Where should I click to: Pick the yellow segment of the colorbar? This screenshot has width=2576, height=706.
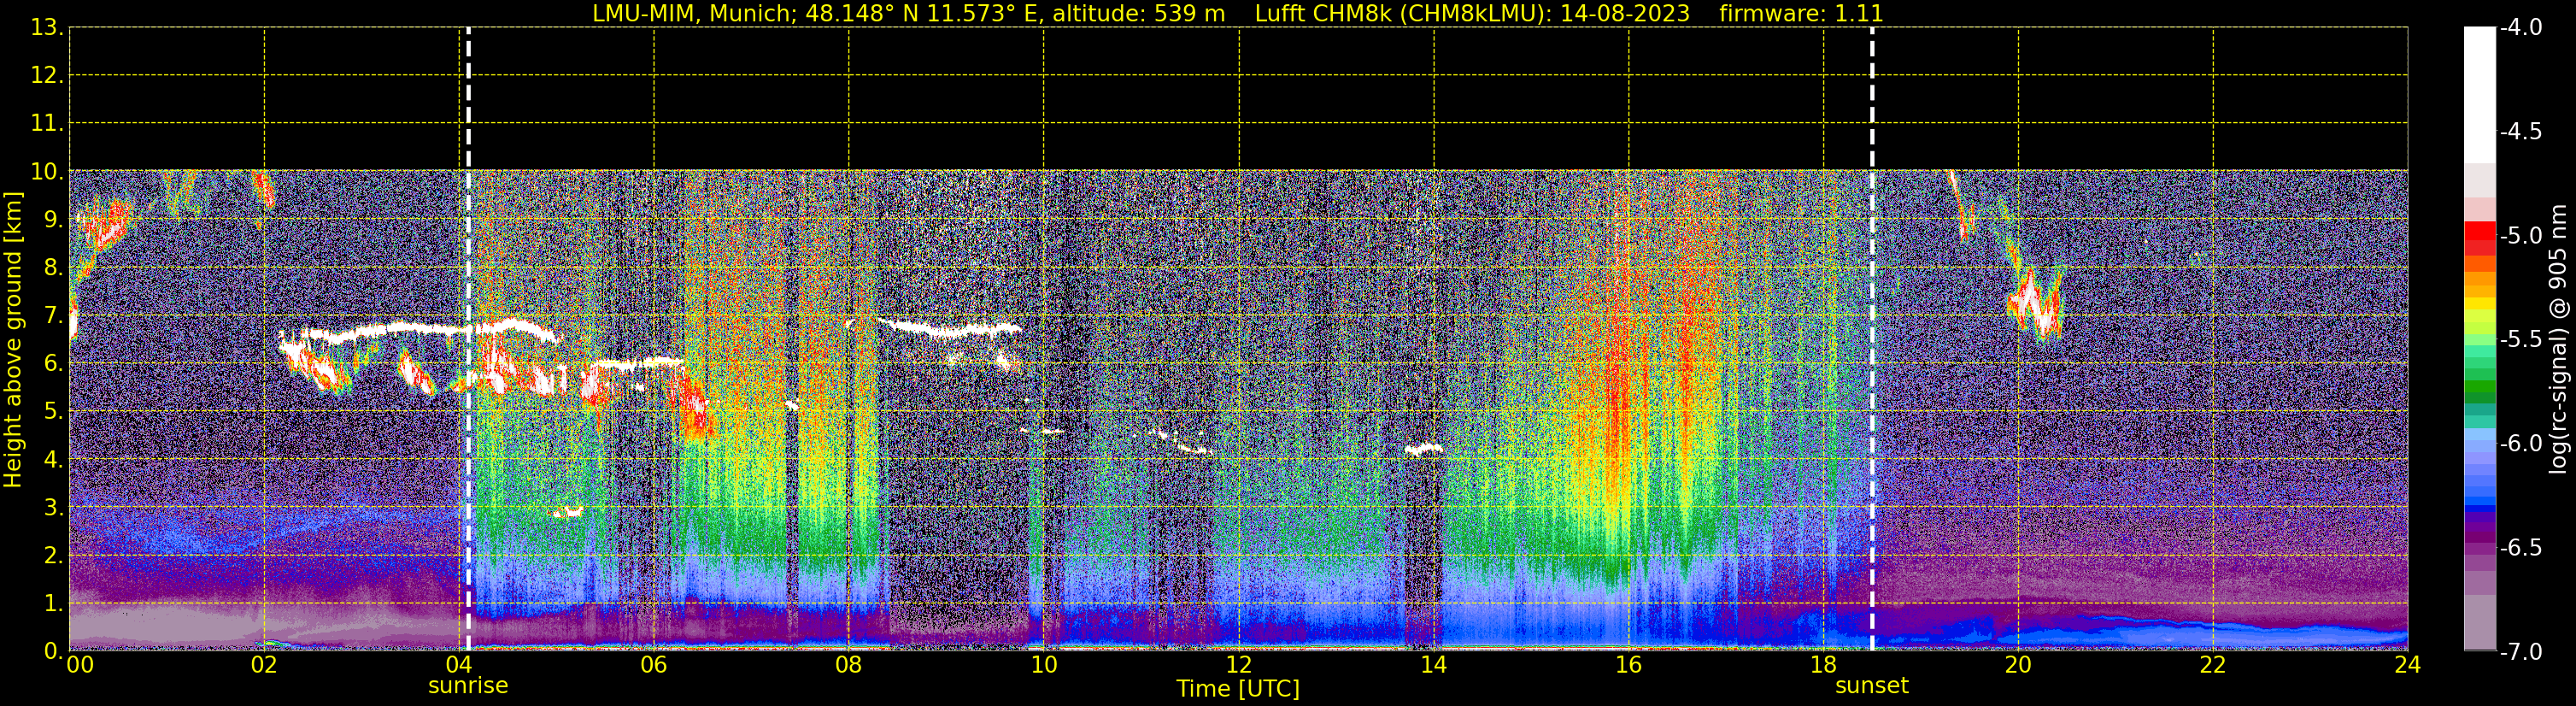click(2479, 303)
